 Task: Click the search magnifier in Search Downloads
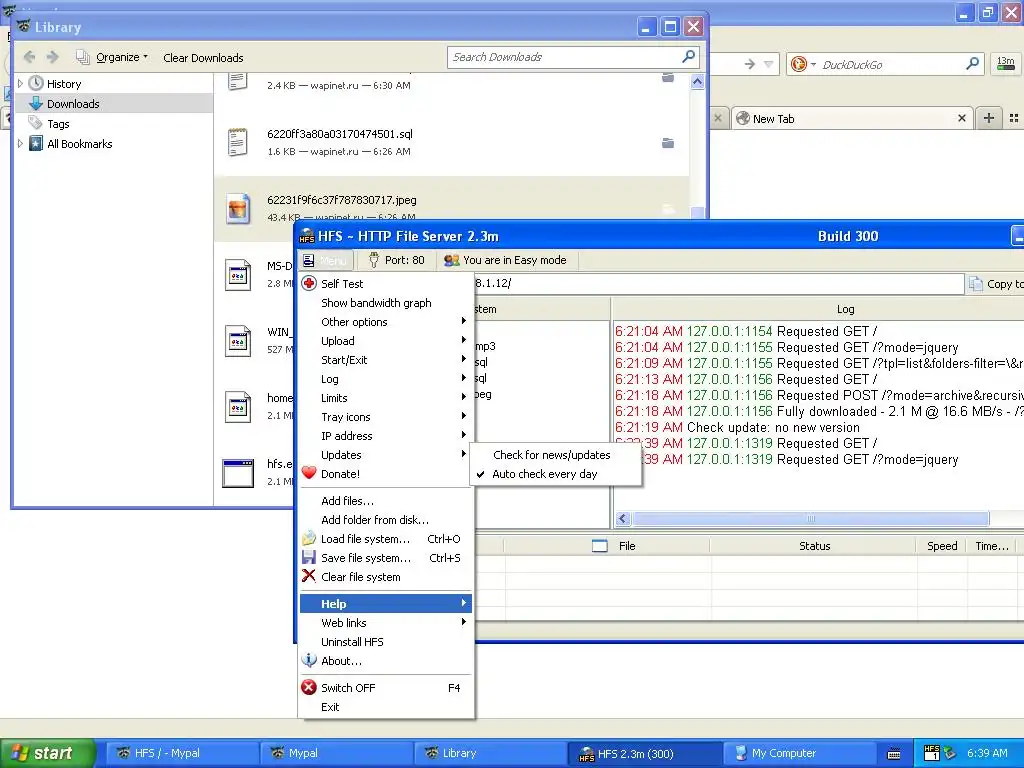tap(688, 56)
